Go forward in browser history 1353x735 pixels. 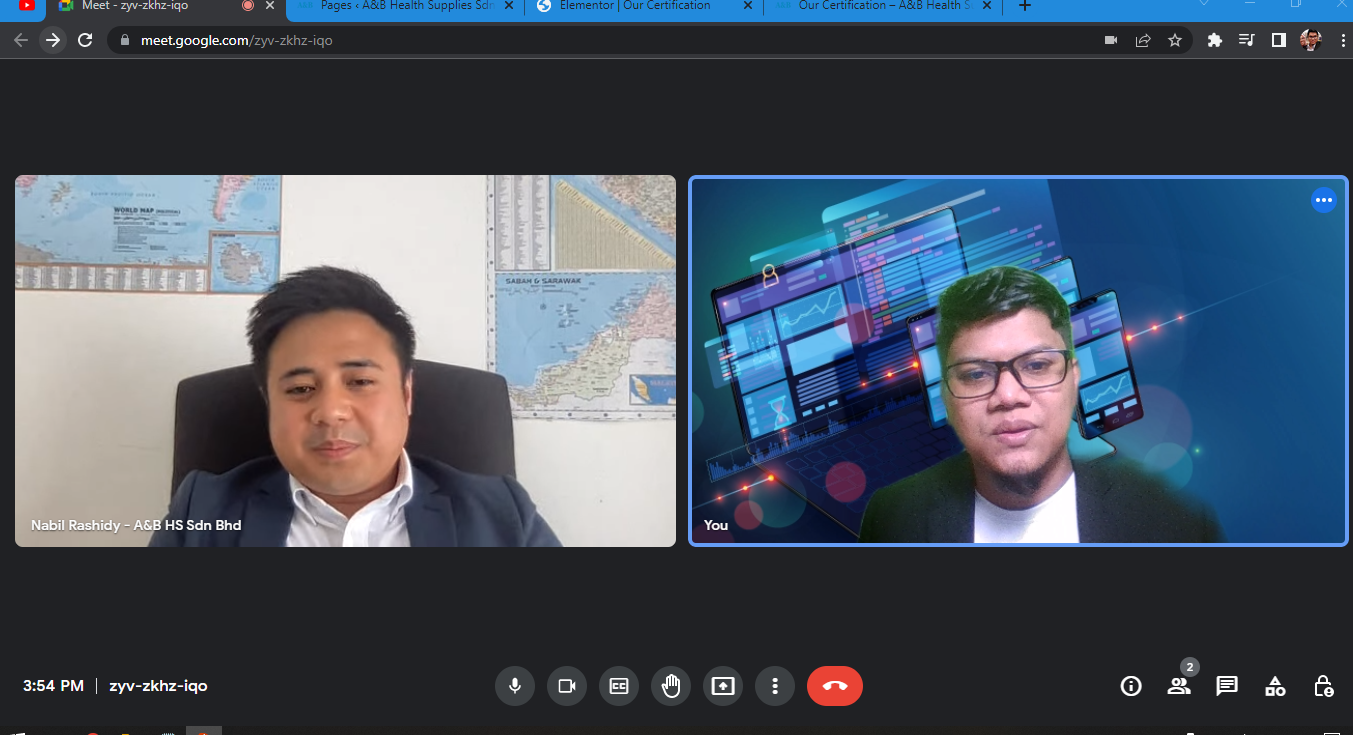[x=53, y=40]
